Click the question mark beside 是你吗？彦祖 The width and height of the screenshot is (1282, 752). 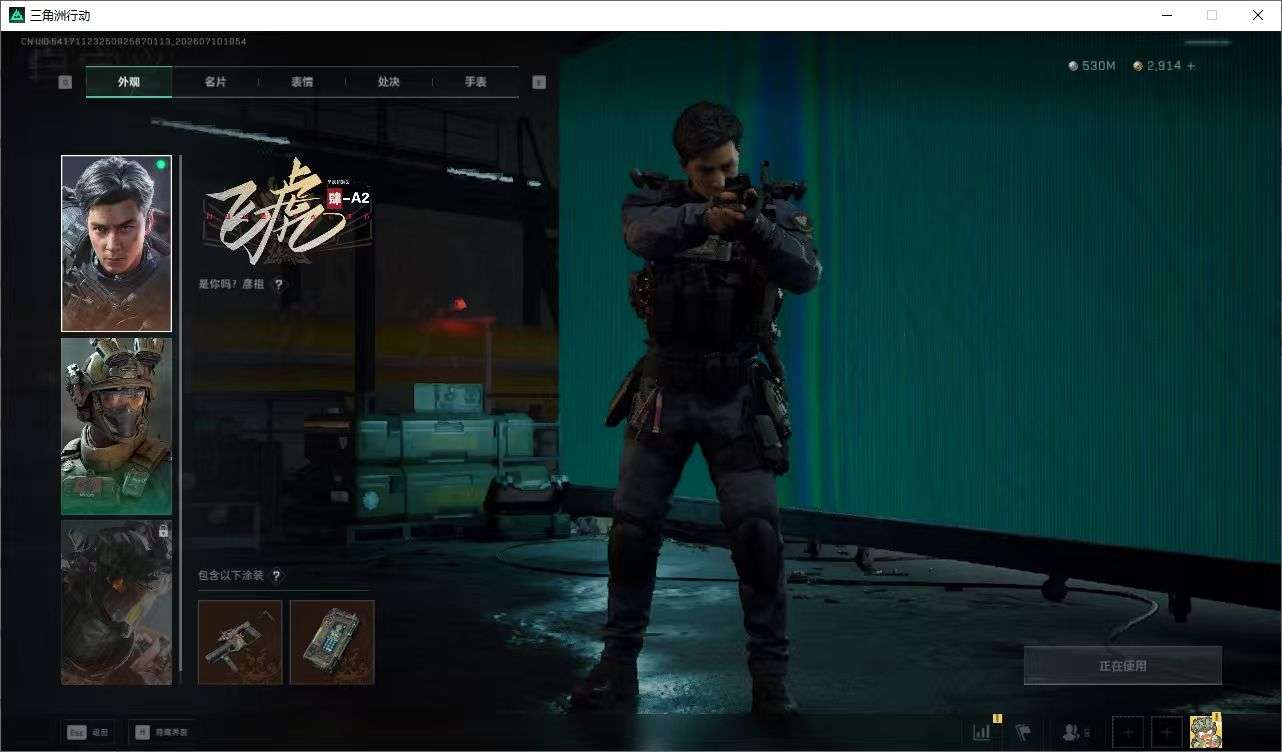click(x=279, y=284)
